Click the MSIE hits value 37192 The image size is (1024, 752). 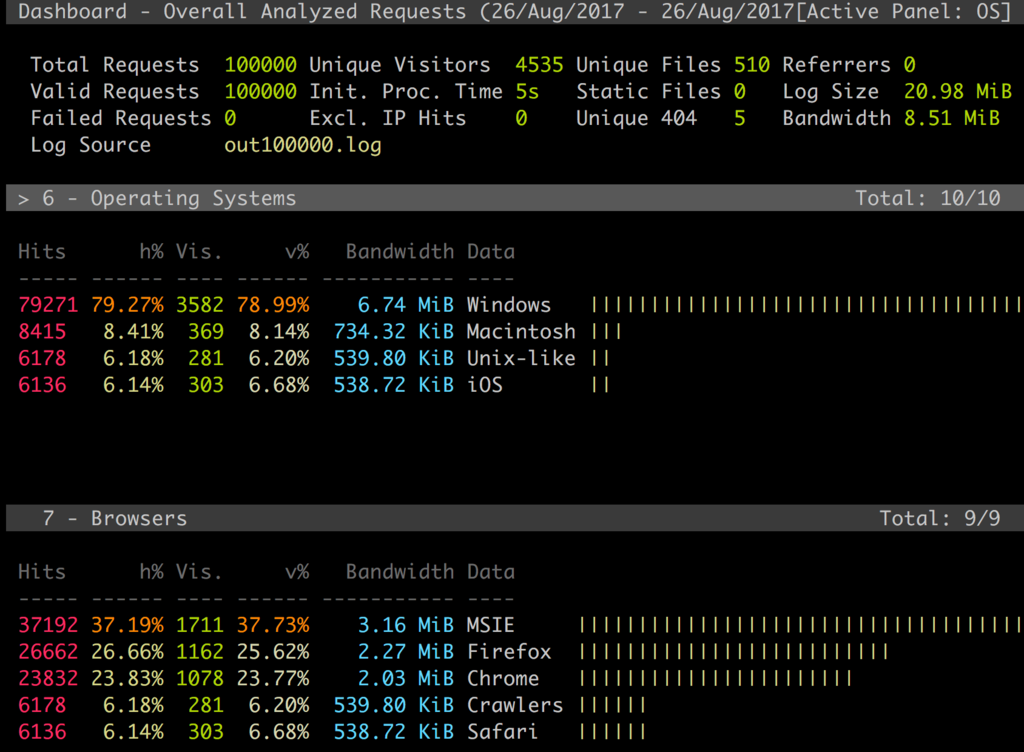[x=48, y=625]
